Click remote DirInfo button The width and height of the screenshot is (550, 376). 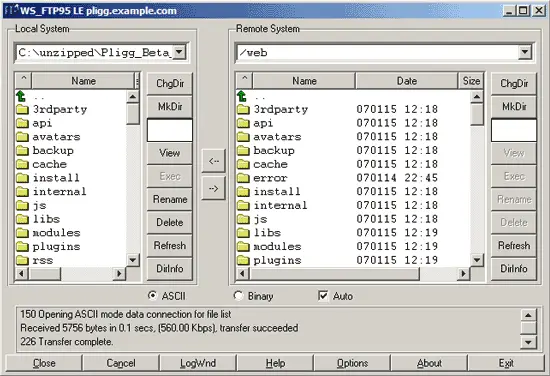point(514,269)
